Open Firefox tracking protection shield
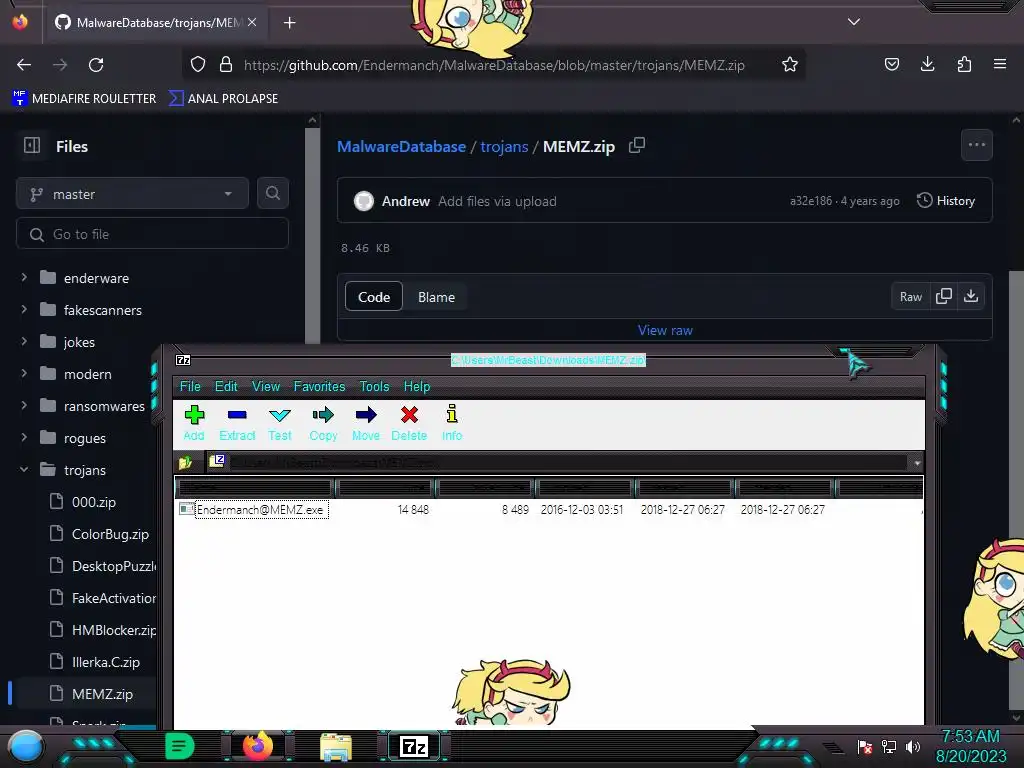The height and width of the screenshot is (768, 1024). pos(198,65)
